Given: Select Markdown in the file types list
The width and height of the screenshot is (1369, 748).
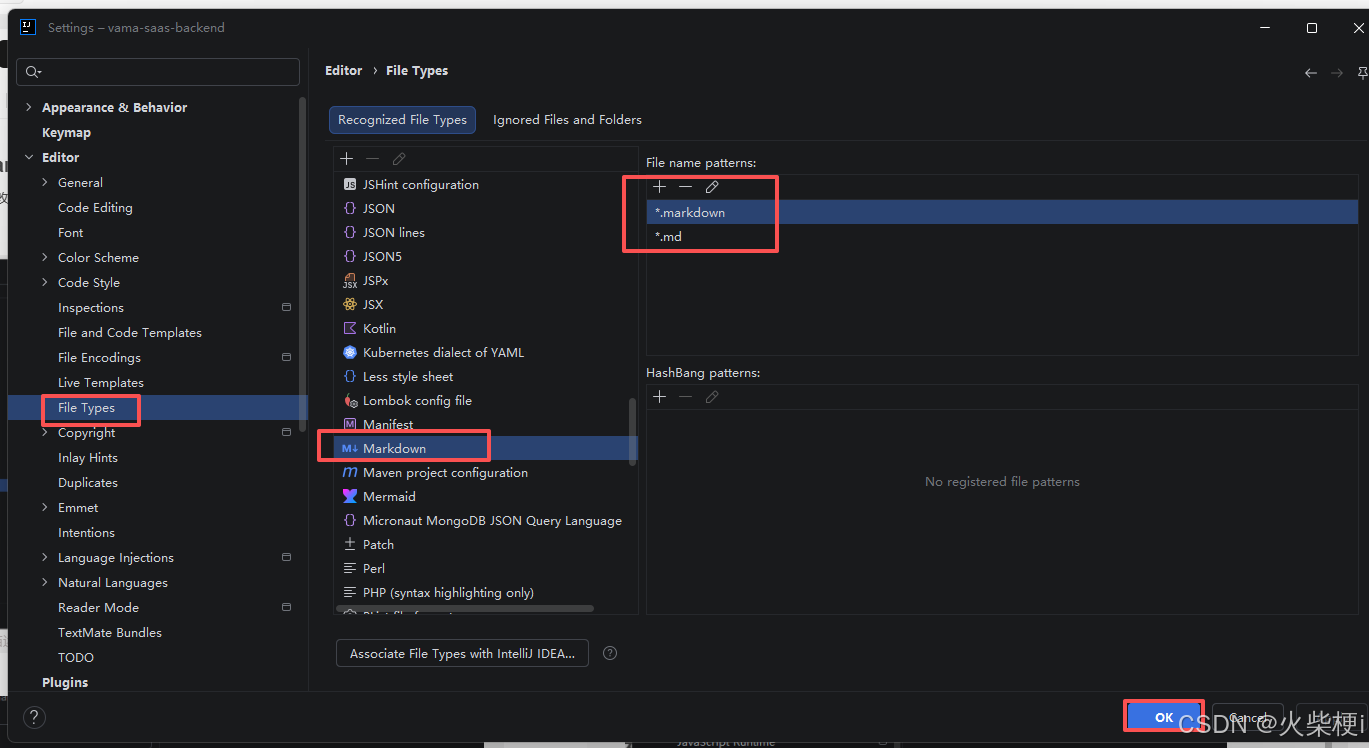Looking at the screenshot, I should coord(486,449).
